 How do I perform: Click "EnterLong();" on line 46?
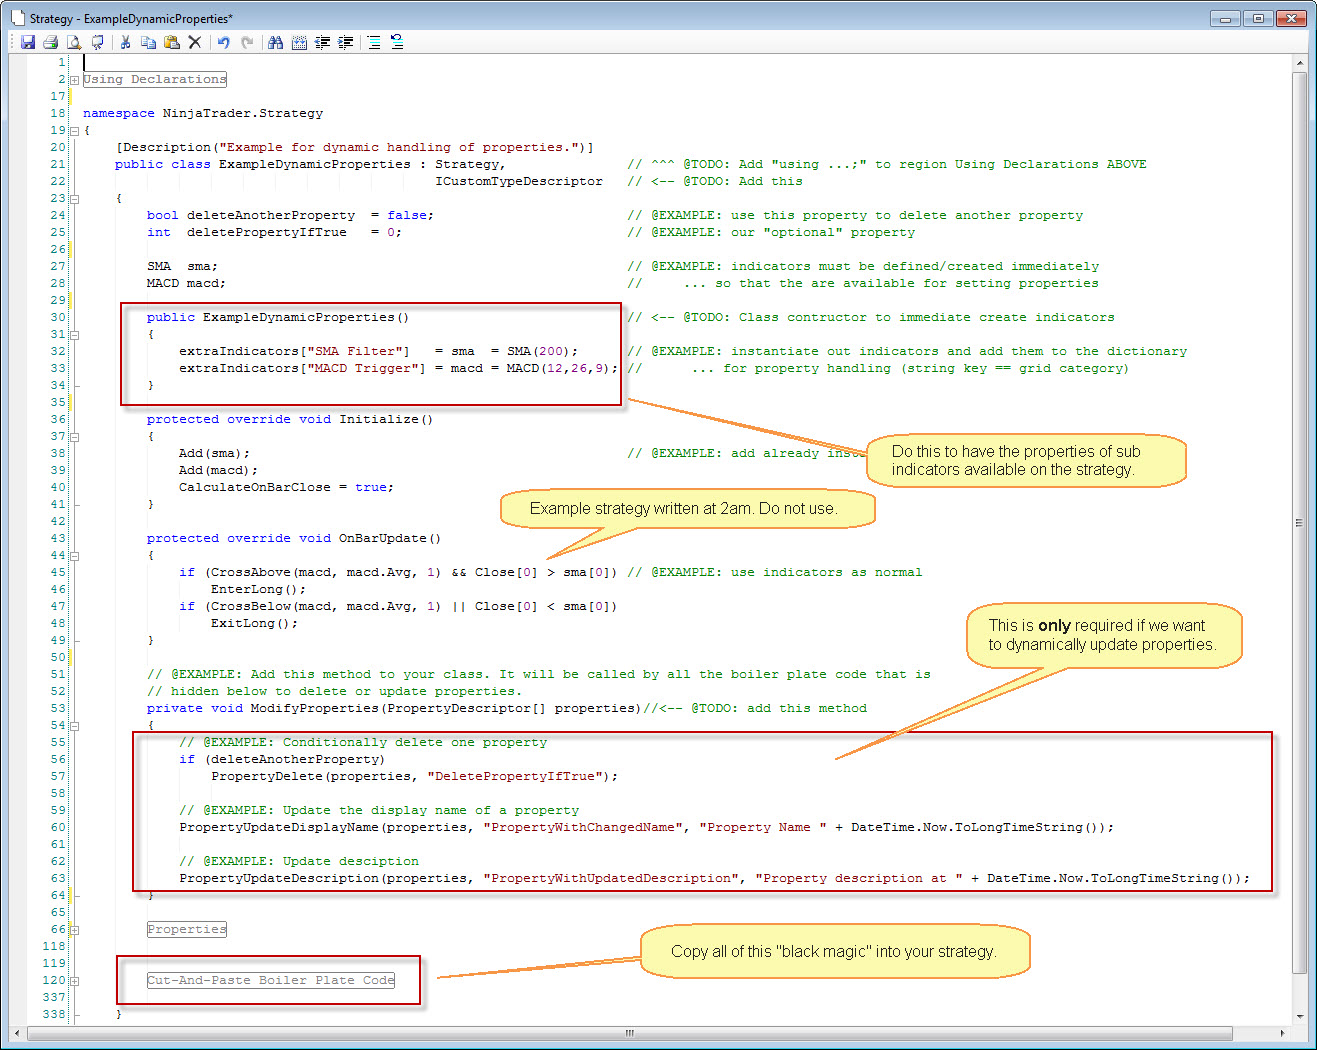point(259,589)
